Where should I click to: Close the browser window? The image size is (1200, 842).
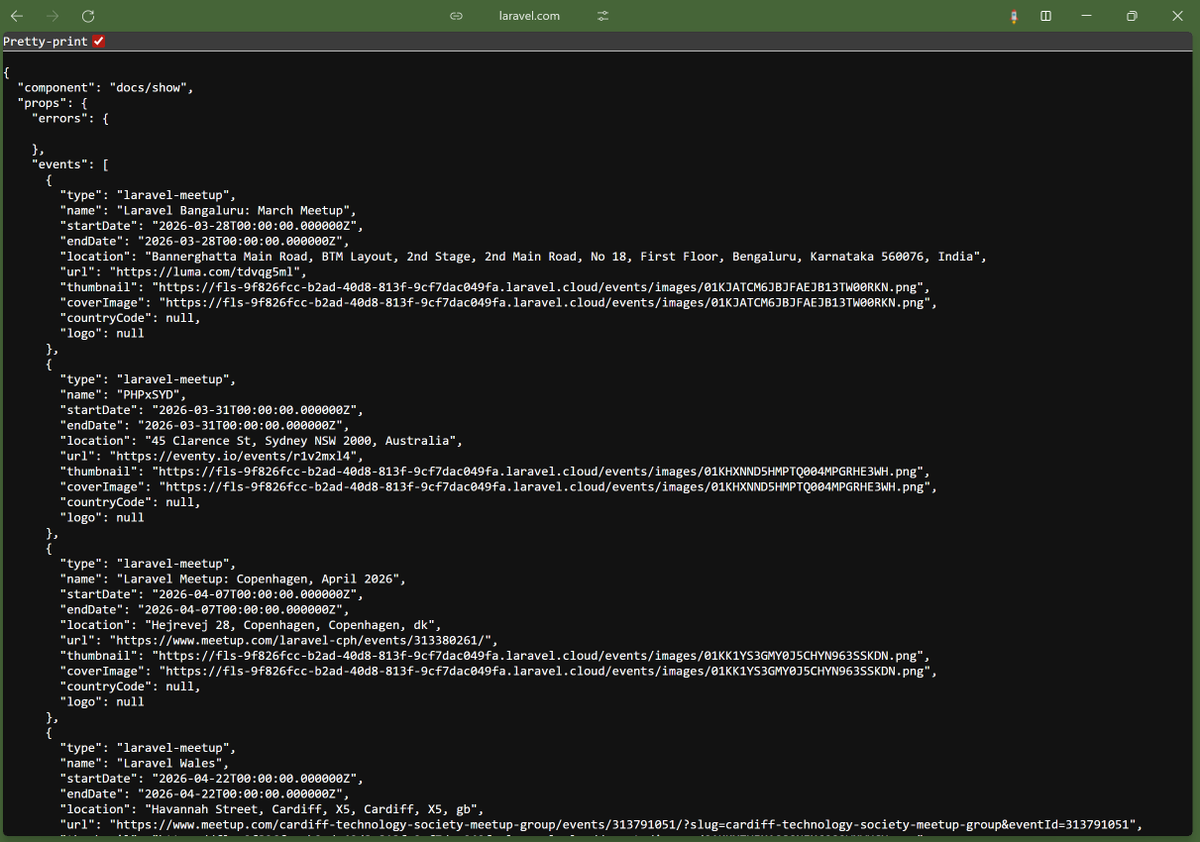1176,16
